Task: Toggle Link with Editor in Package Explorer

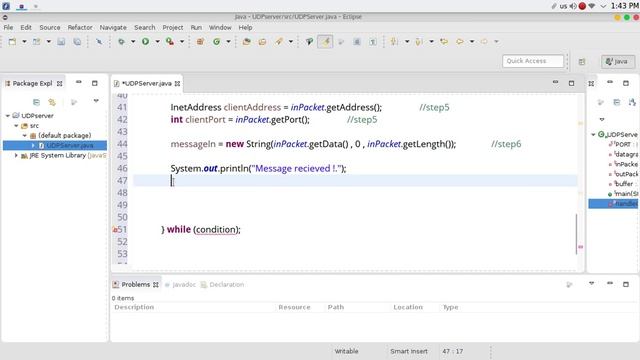Action: coord(52,102)
